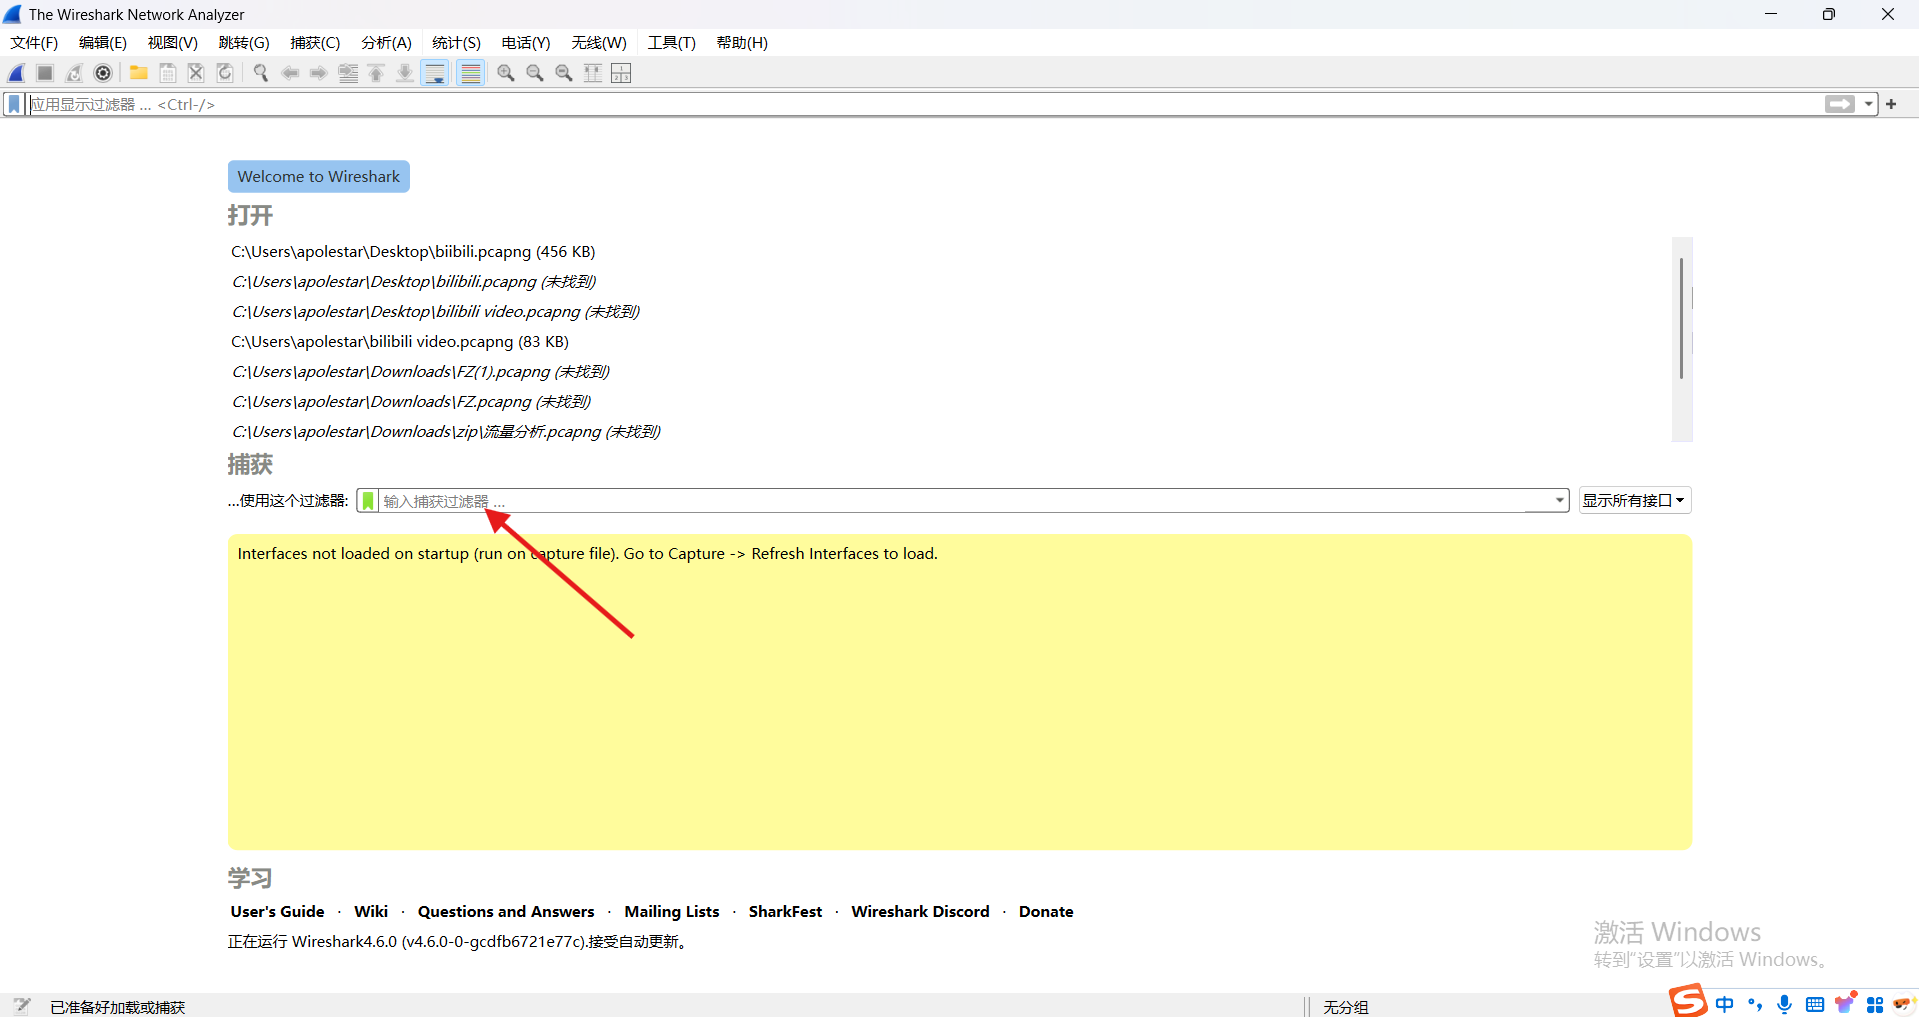Open 显示所有接口 dropdown
The width and height of the screenshot is (1919, 1017).
click(x=1635, y=501)
